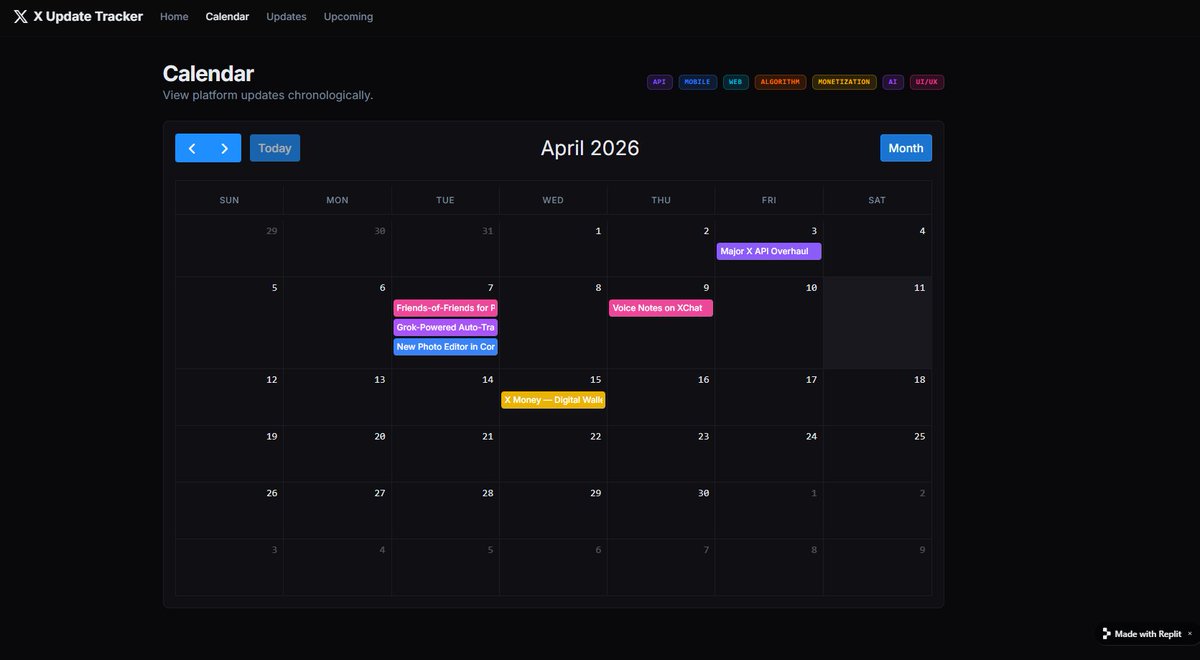Open the Home nav link
The width and height of the screenshot is (1200, 660).
(174, 16)
